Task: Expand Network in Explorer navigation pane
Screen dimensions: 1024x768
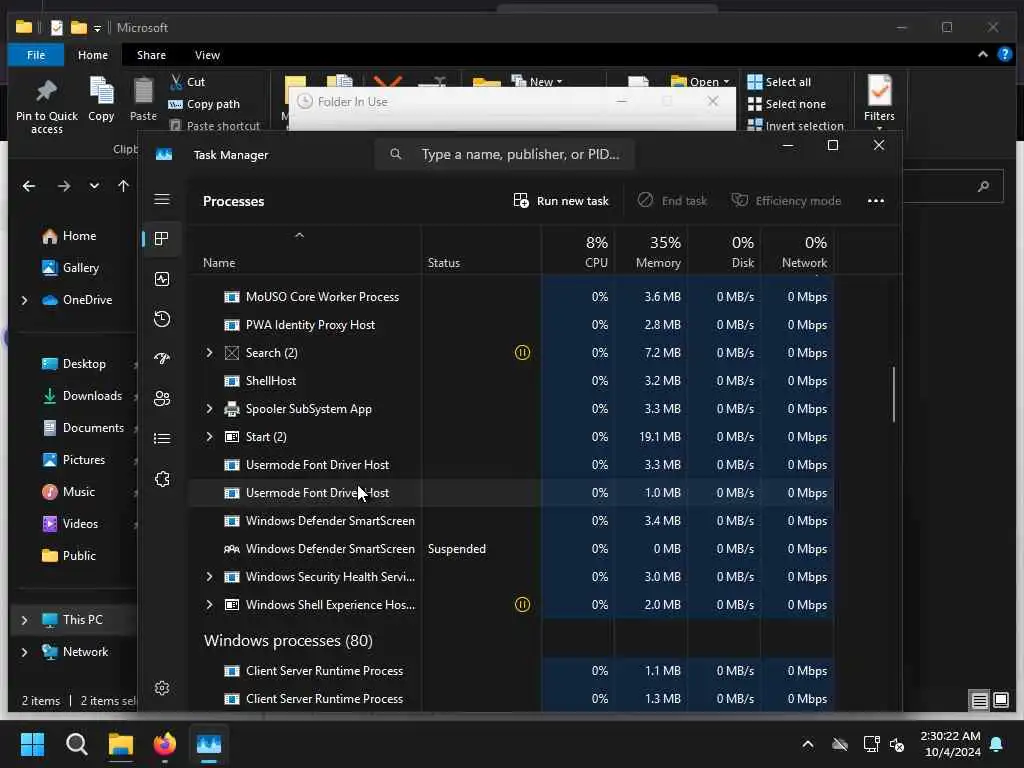Action: coord(24,652)
